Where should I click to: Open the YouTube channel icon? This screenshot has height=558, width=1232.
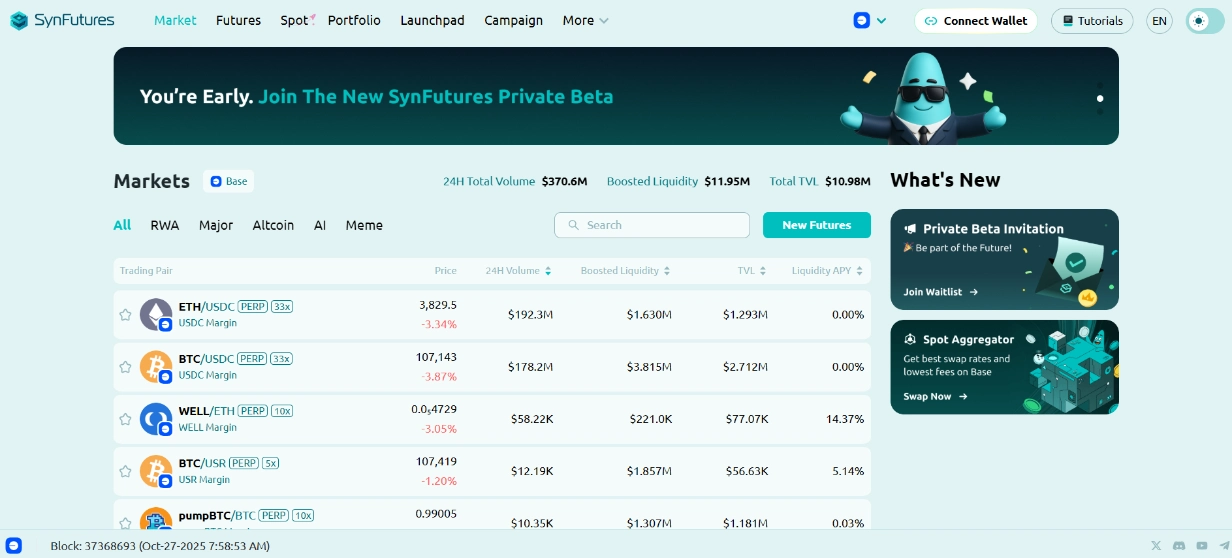point(1202,545)
